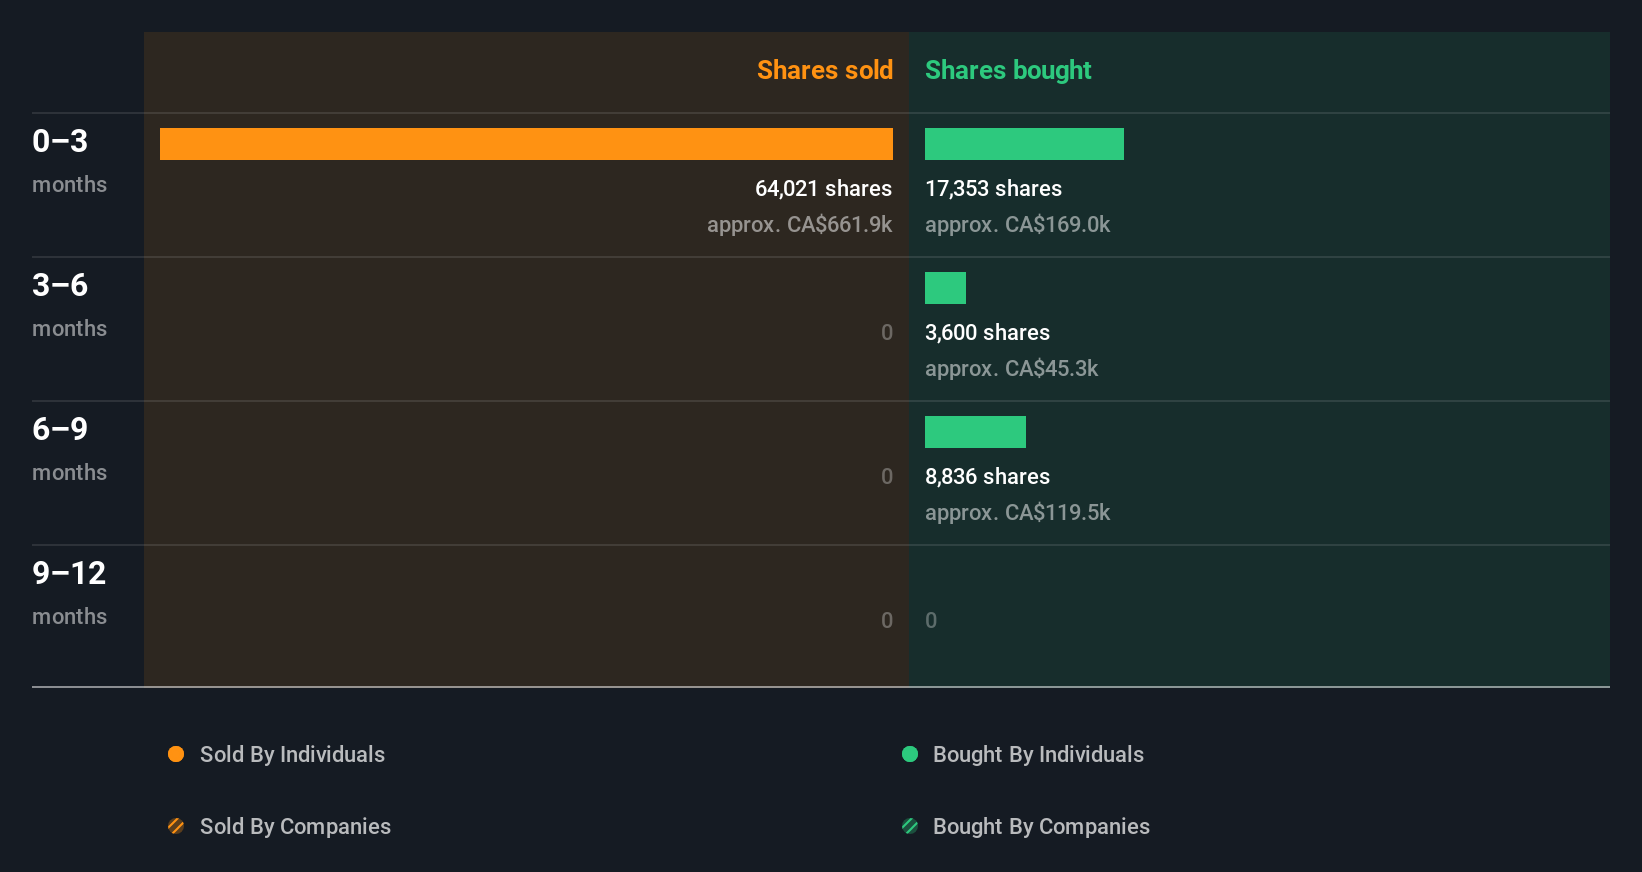The image size is (1642, 872).
Task: Toggle the Bought By Individuals legend label
Action: [x=1038, y=755]
